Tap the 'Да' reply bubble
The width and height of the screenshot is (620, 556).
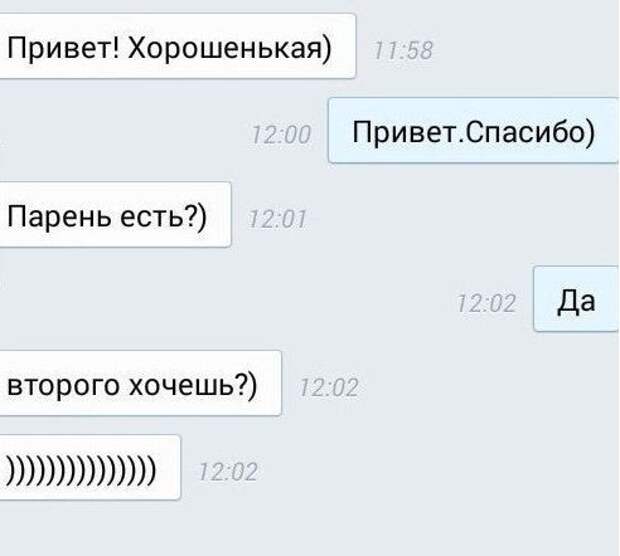tap(577, 299)
